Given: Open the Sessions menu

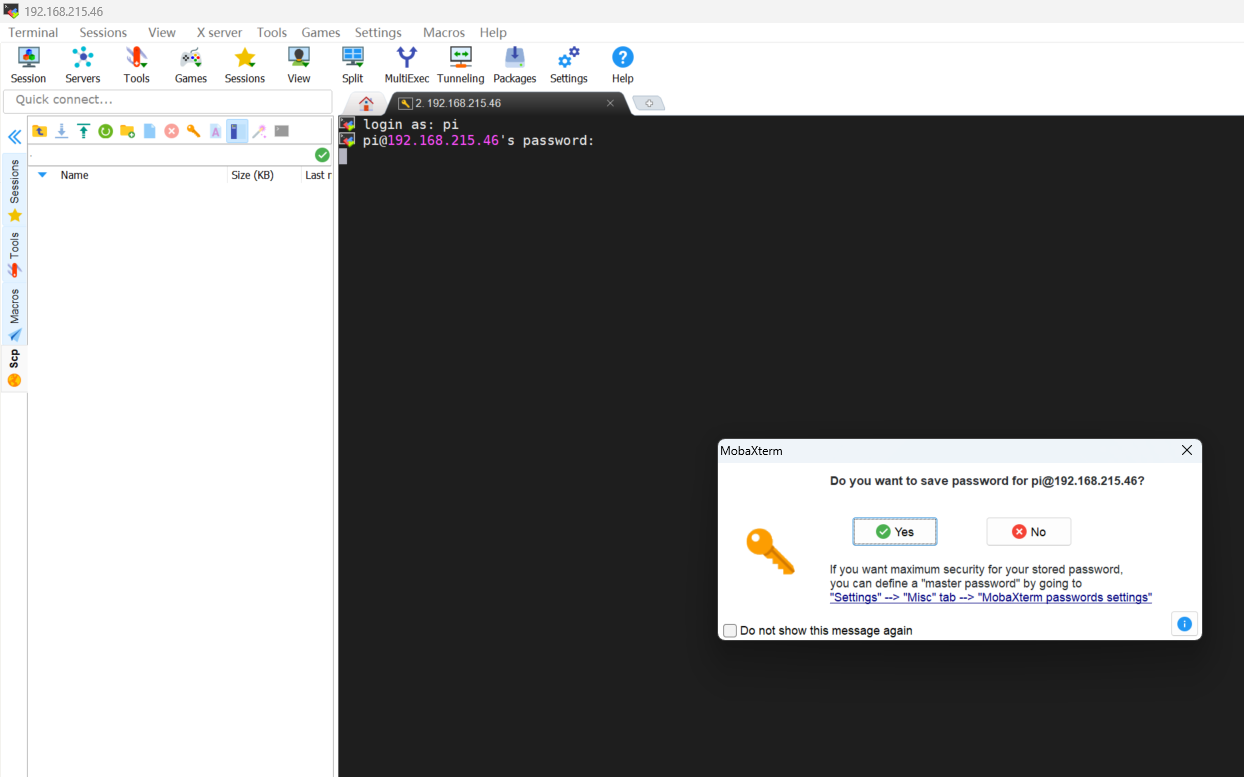Looking at the screenshot, I should point(103,32).
